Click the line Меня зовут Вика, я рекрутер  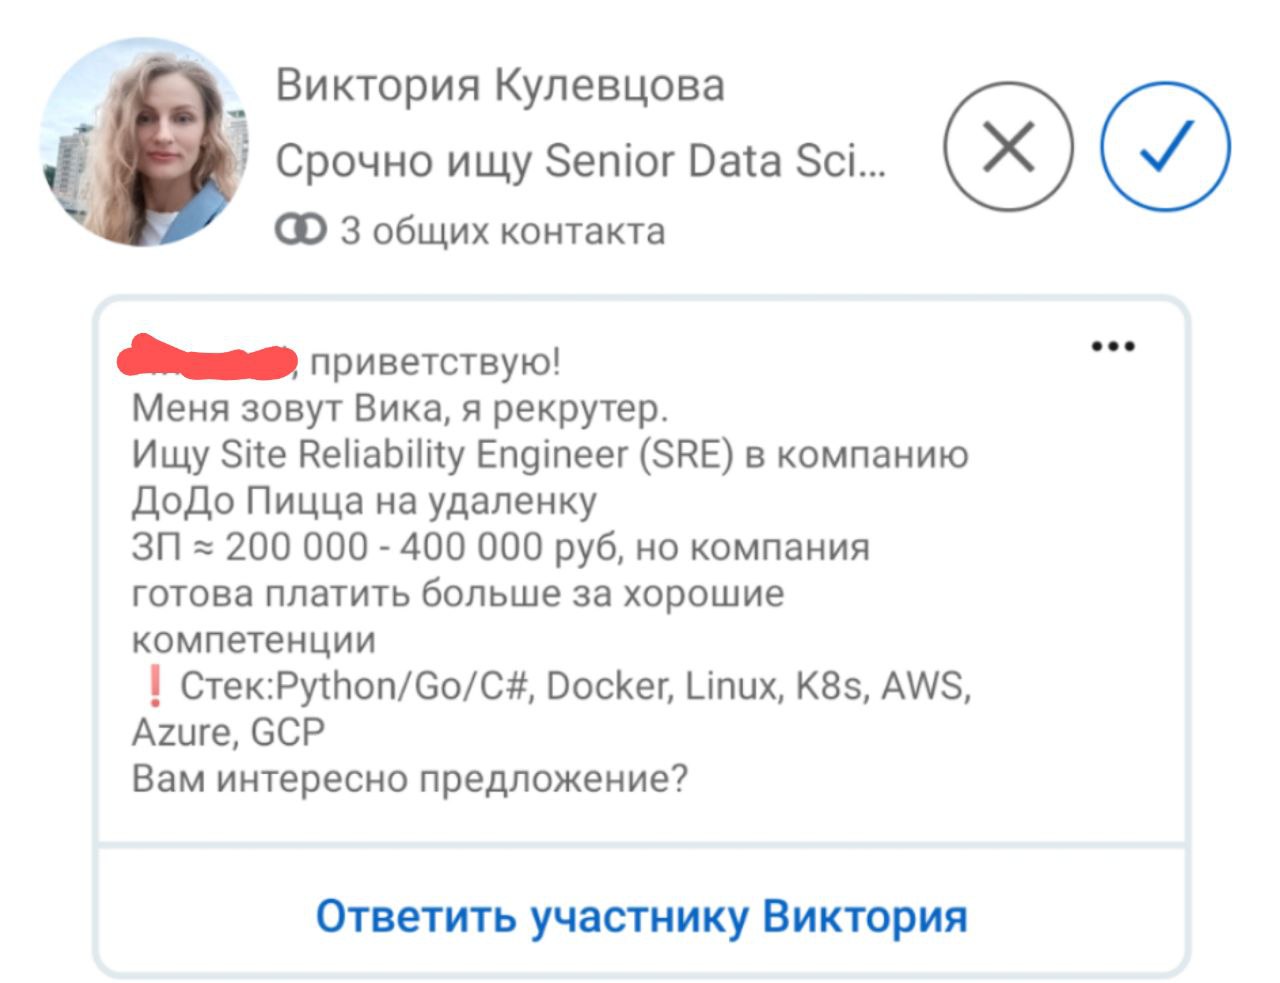tap(400, 408)
